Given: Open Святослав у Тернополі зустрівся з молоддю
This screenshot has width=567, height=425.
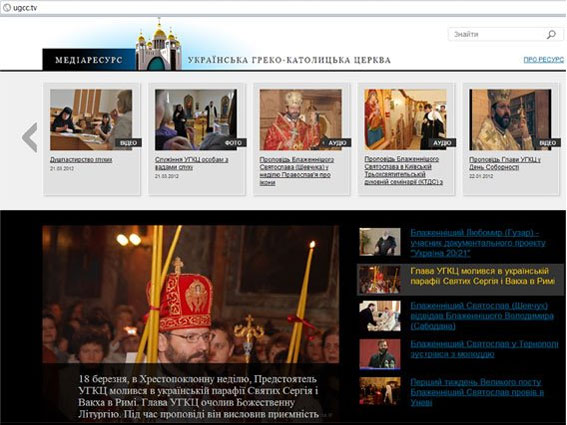Looking at the screenshot, I should 484,349.
